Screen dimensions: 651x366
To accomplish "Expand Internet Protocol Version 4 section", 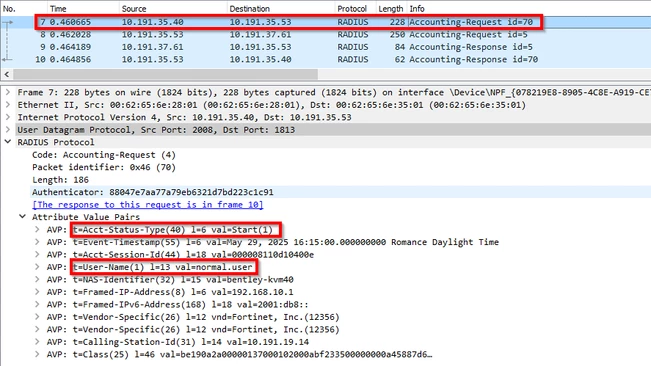I will [x=7, y=117].
